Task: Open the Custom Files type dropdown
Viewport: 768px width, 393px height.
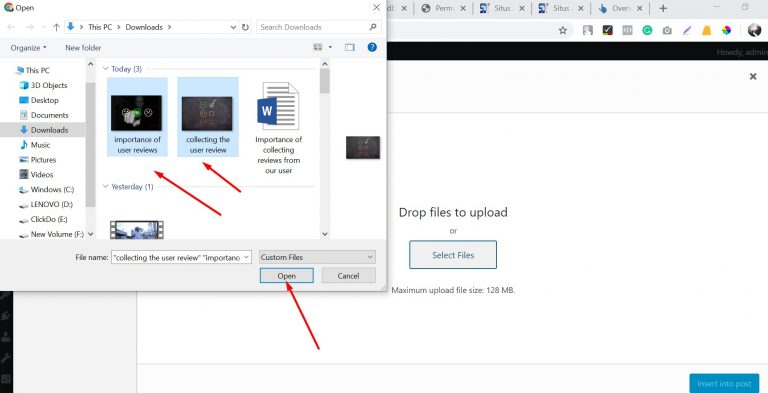Action: click(317, 257)
